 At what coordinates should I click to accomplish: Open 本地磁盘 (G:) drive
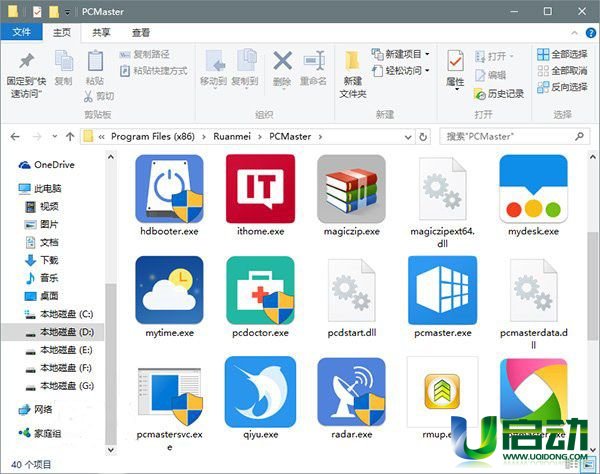[x=59, y=386]
